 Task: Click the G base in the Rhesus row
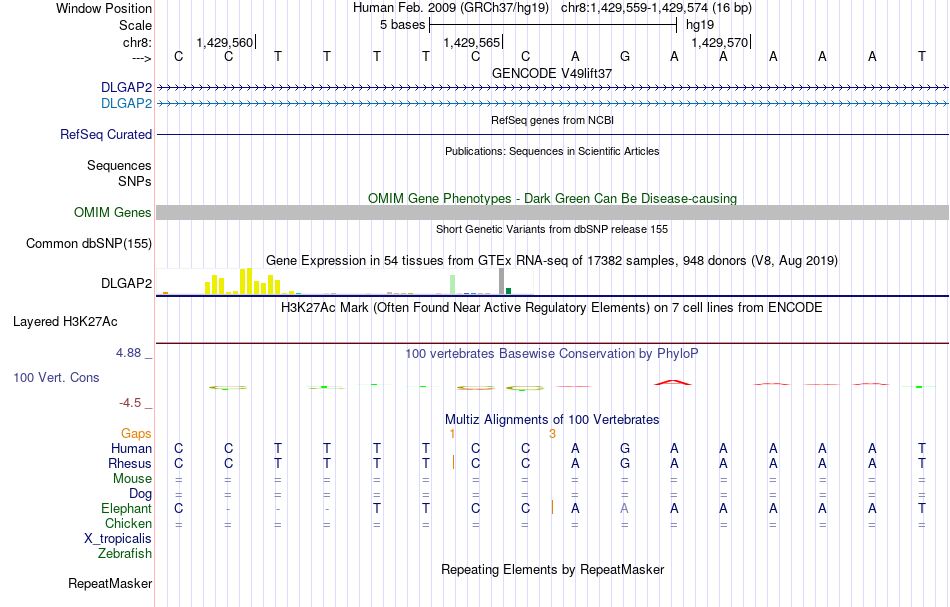point(625,463)
